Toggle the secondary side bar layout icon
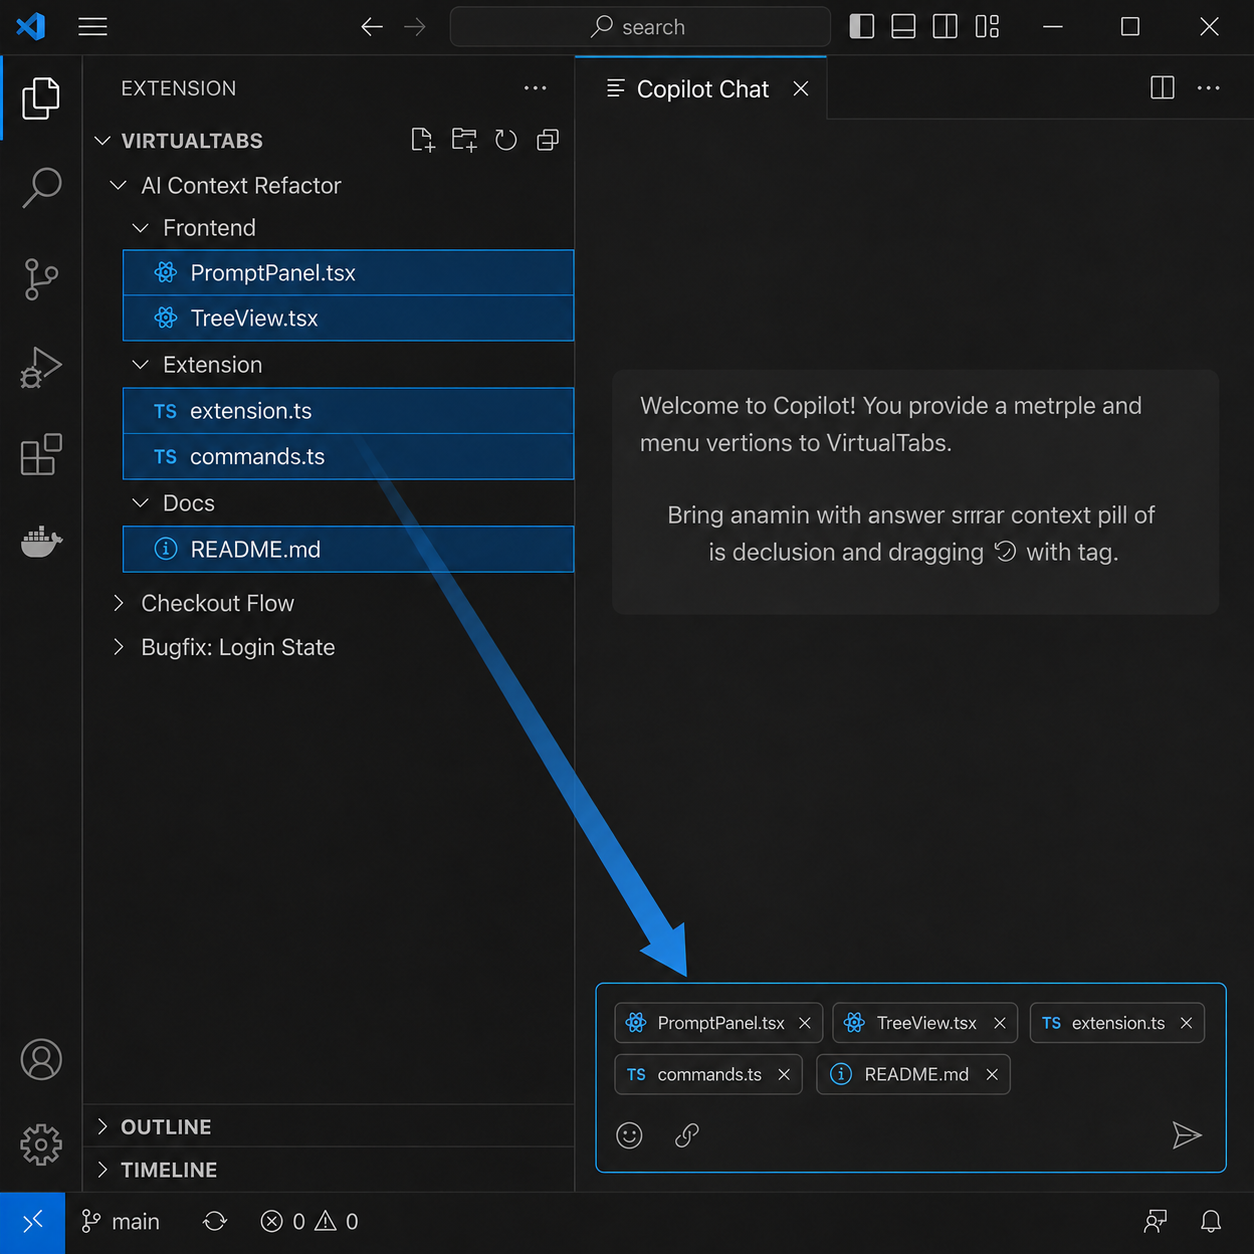 coord(945,27)
